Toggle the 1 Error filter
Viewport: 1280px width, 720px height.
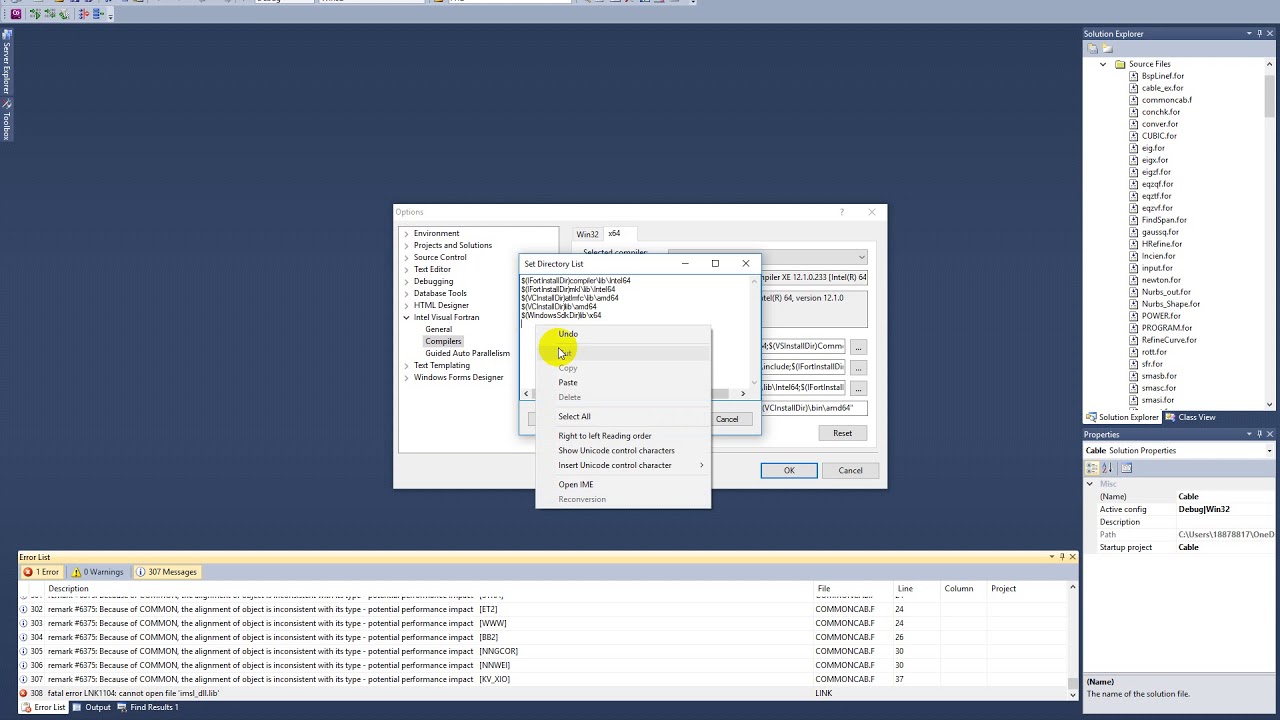[x=41, y=572]
